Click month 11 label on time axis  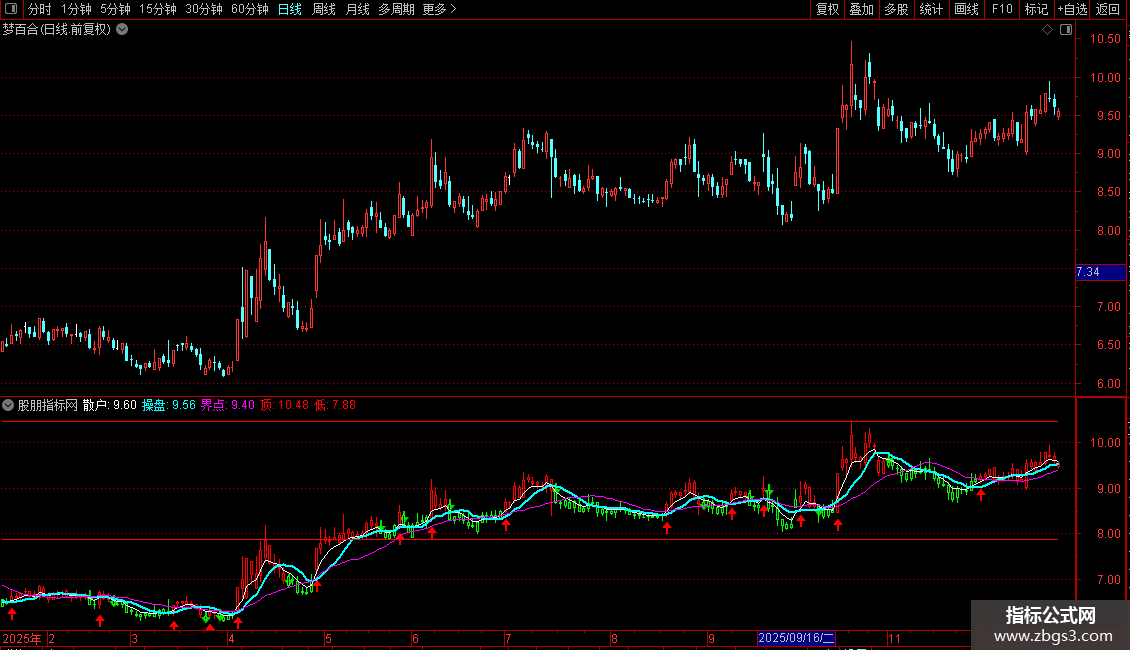tap(894, 639)
